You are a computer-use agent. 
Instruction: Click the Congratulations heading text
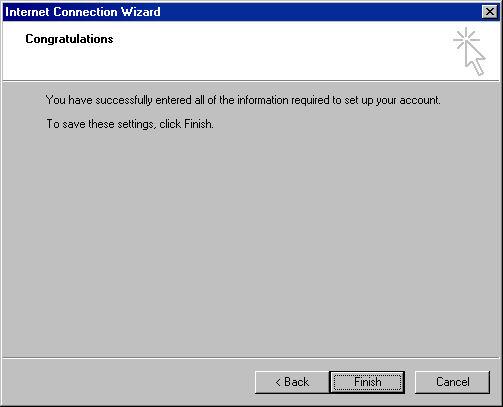(69, 39)
